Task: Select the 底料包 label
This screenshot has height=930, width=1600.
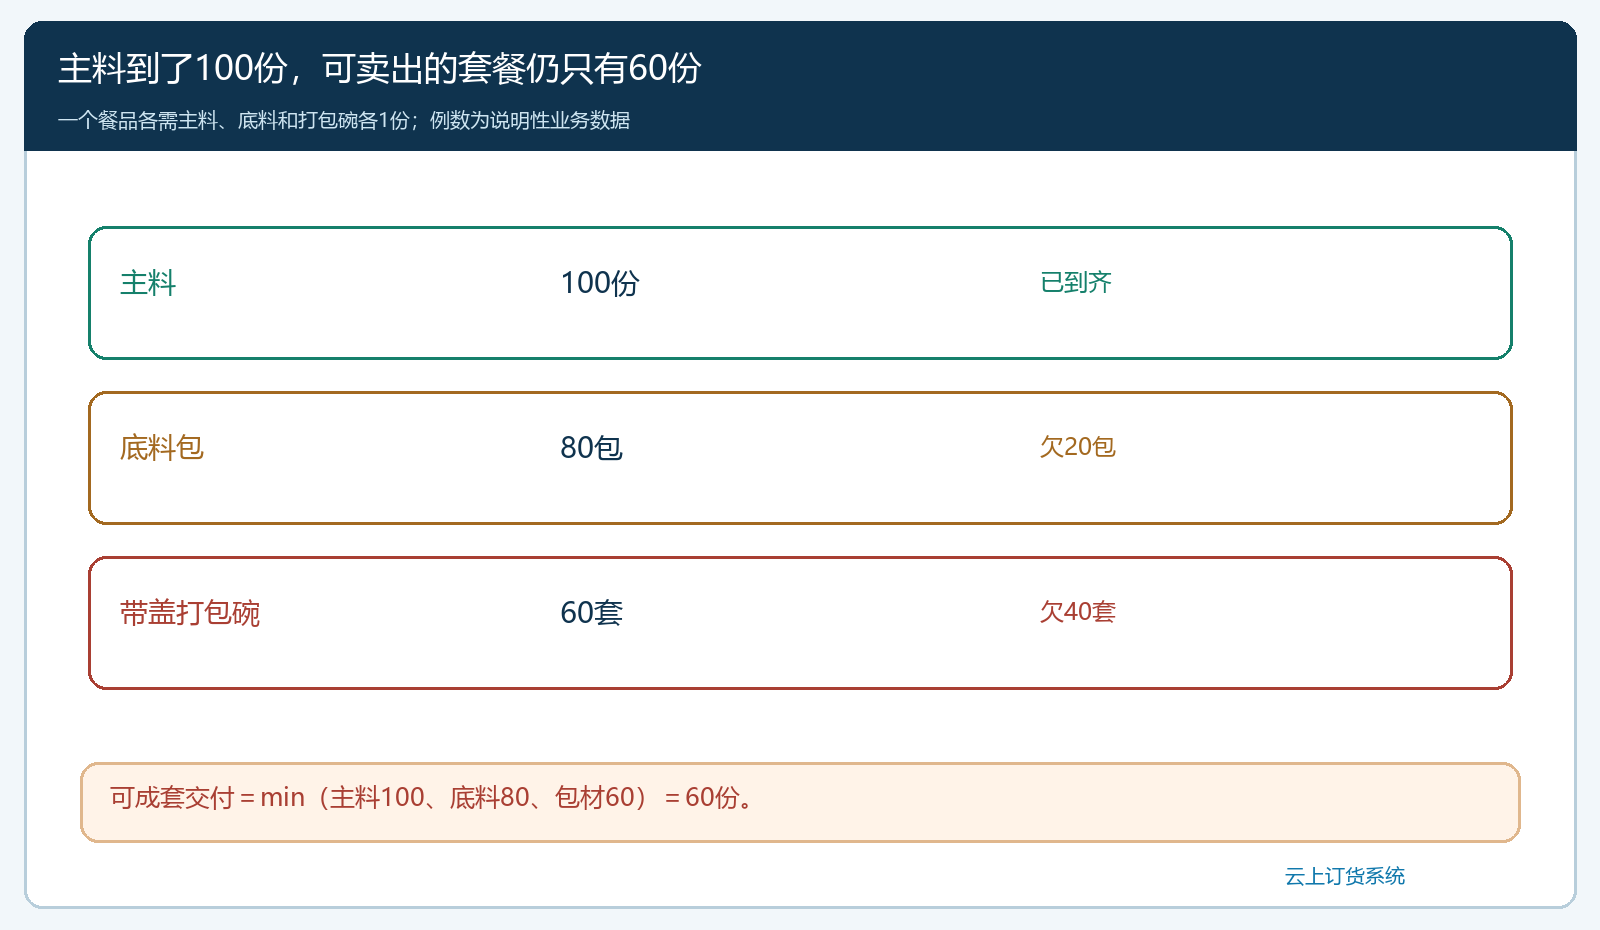Action: coord(162,447)
